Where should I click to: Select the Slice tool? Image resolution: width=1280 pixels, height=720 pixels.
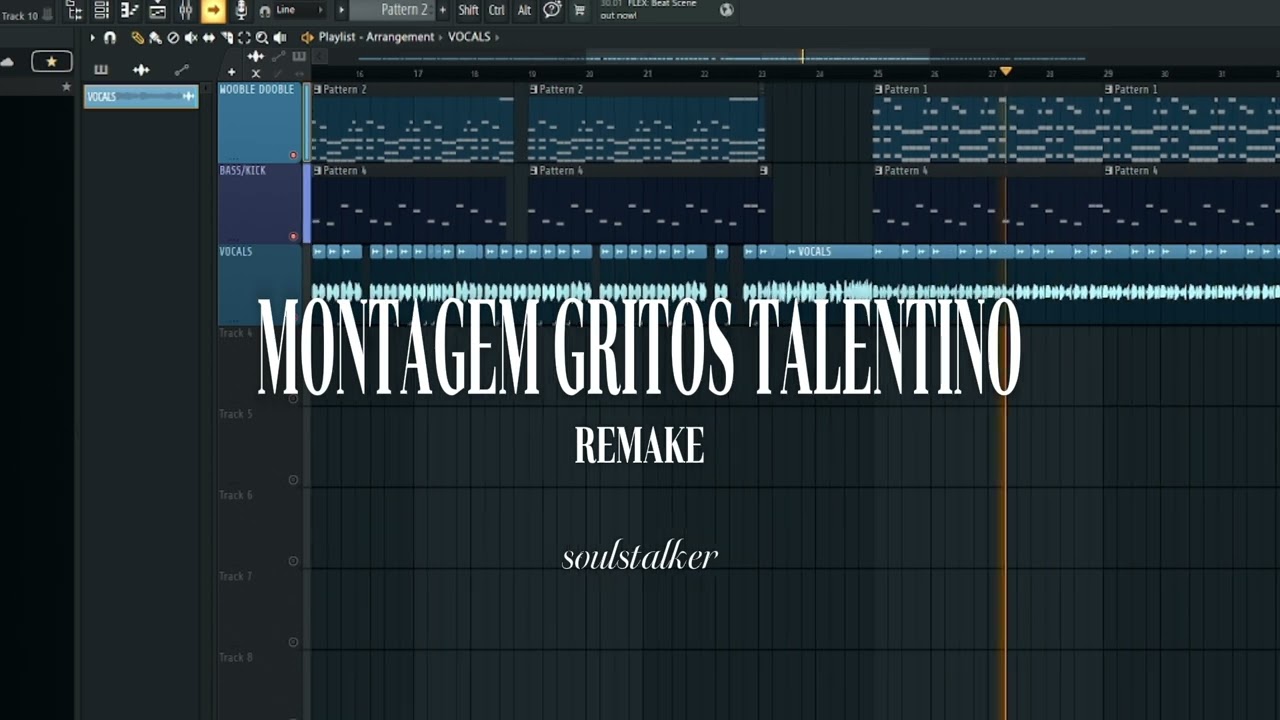click(x=227, y=38)
